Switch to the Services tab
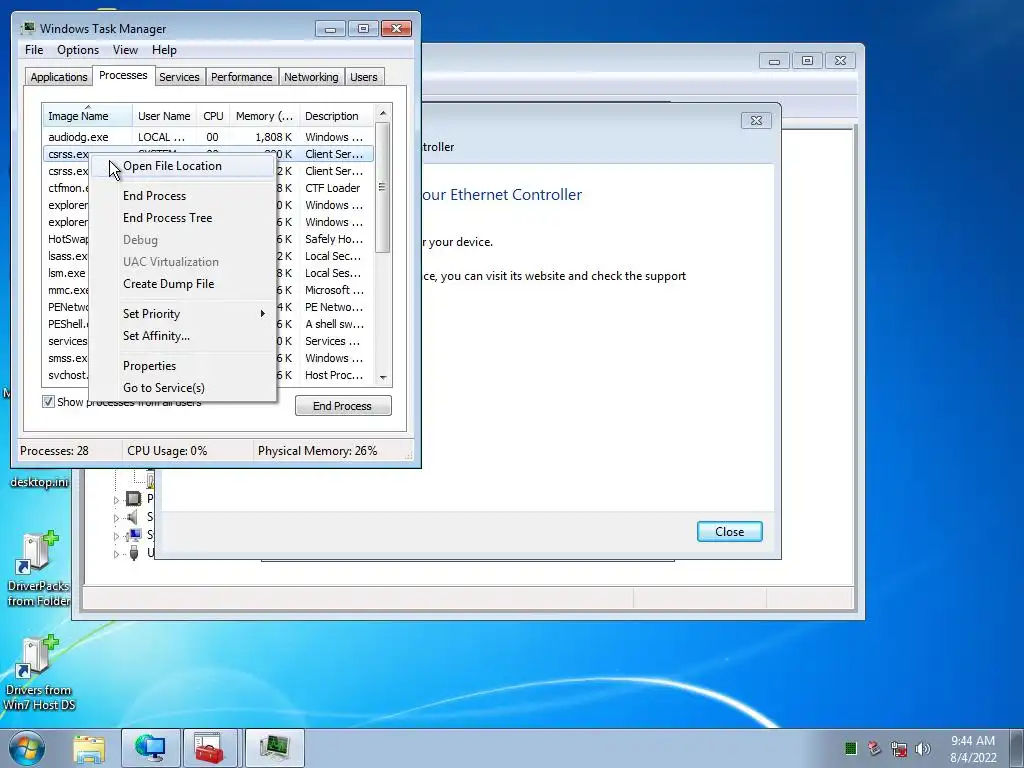Screen dimensions: 1024x768 coord(179,77)
